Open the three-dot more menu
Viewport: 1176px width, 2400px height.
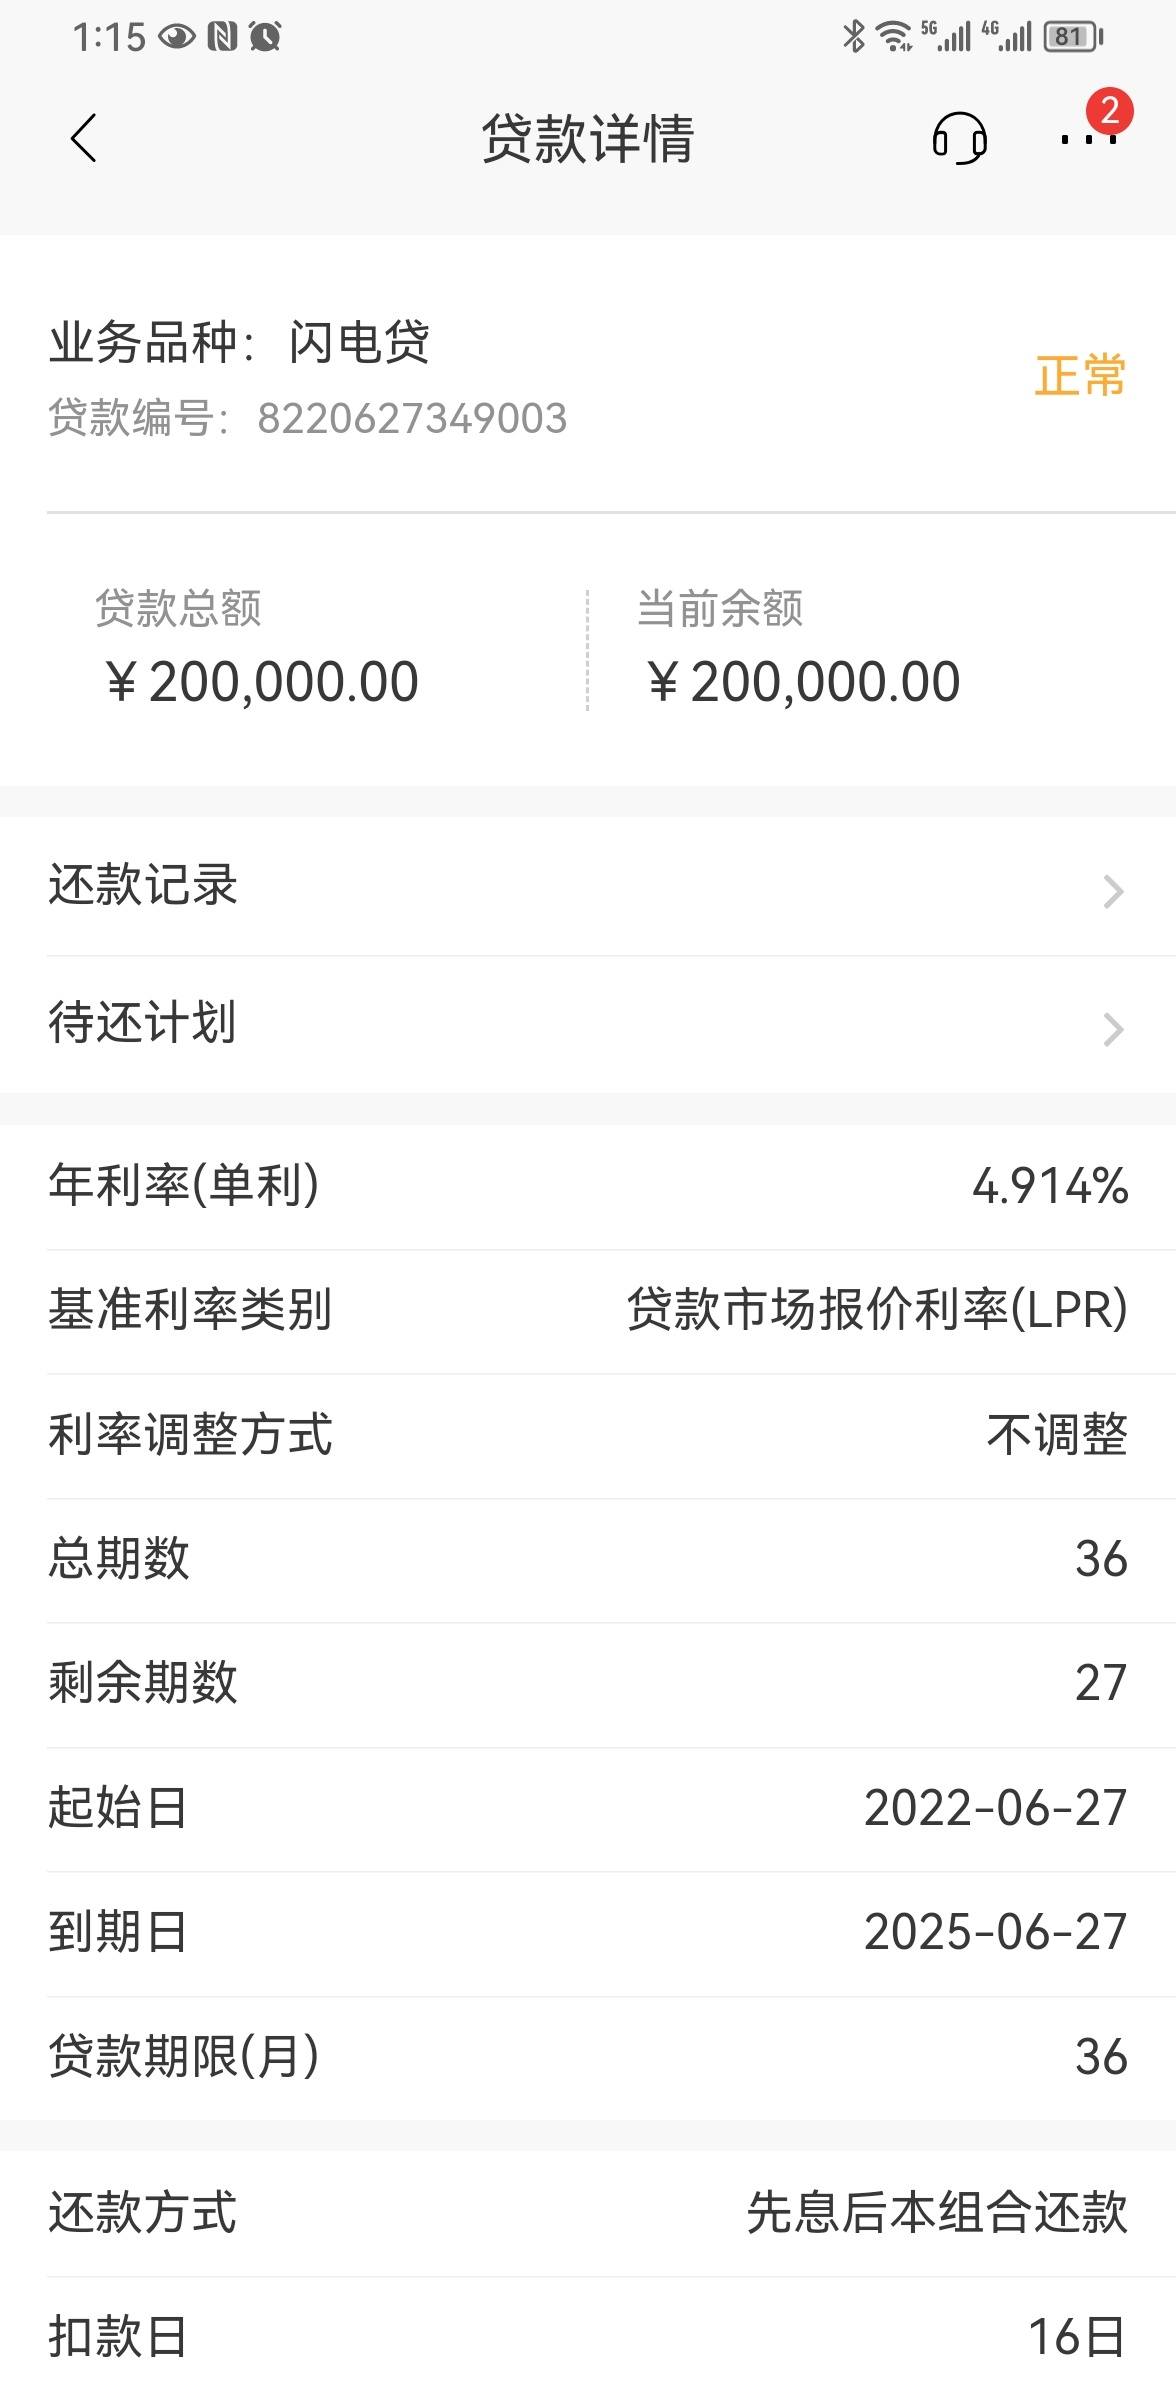1088,140
